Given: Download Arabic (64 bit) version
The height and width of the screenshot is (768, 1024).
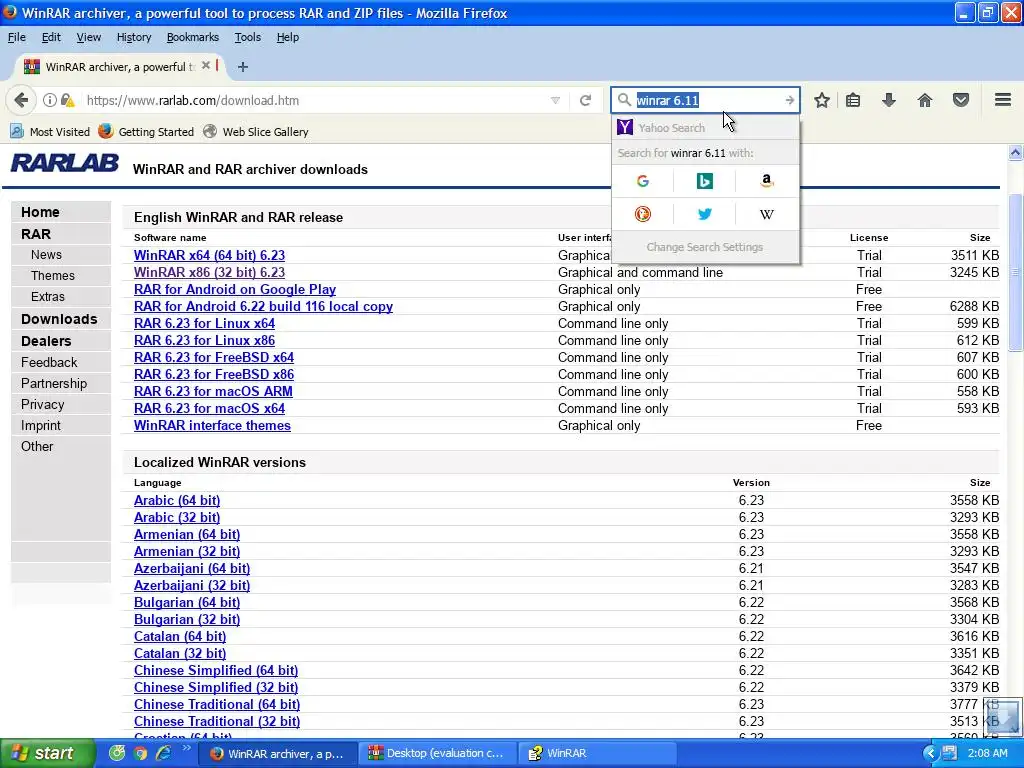Looking at the screenshot, I should pyautogui.click(x=177, y=500).
